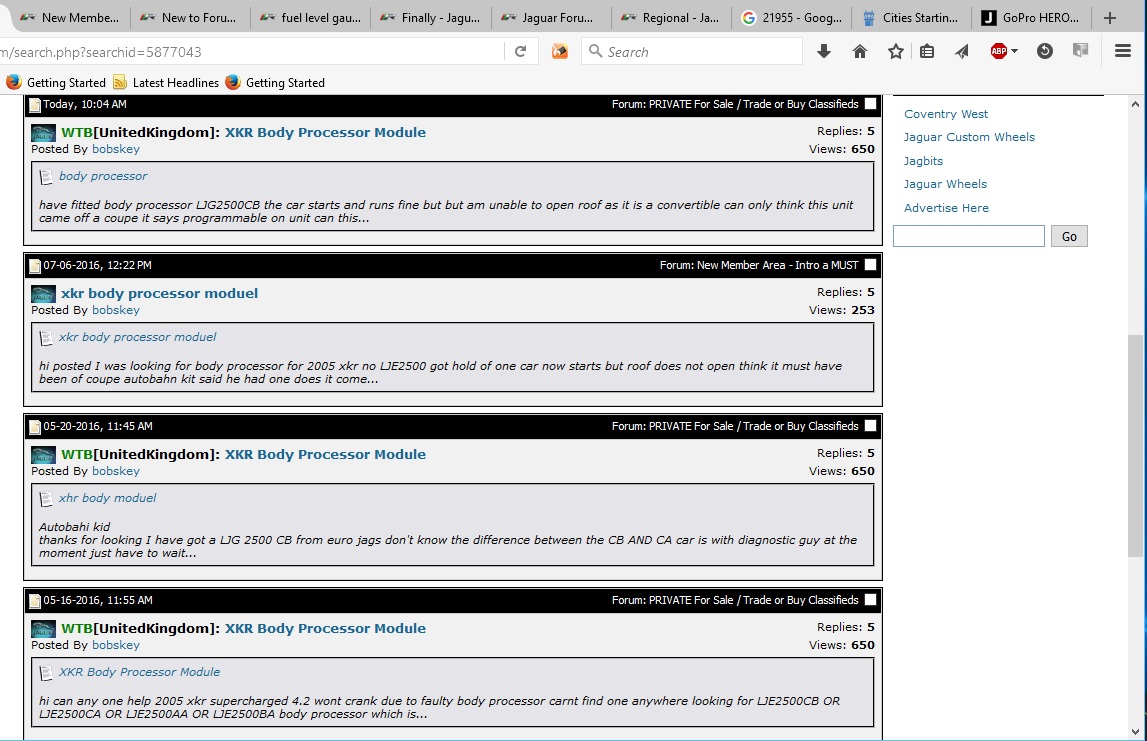Focus the browser Search input field
Image resolution: width=1147 pixels, height=741 pixels.
pos(700,52)
